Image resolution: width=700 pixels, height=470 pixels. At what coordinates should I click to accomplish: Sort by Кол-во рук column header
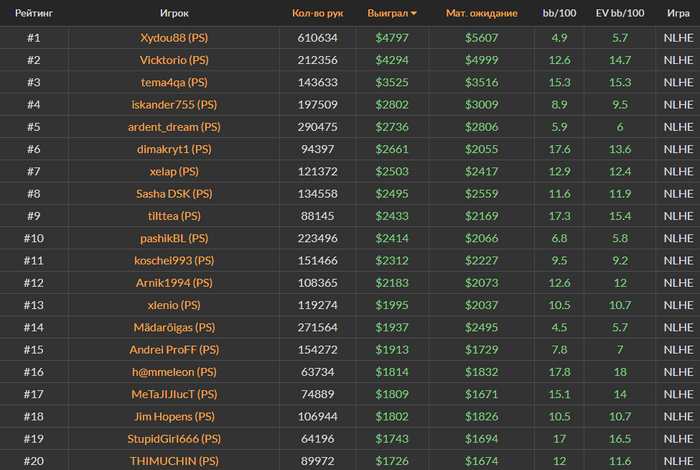(317, 13)
